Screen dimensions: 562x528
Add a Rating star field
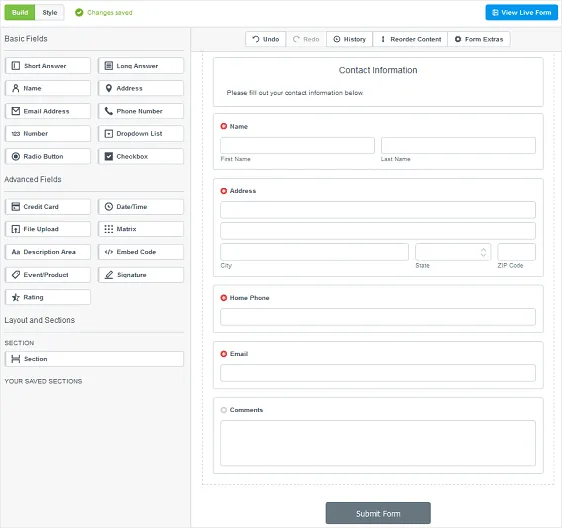pyautogui.click(x=48, y=297)
